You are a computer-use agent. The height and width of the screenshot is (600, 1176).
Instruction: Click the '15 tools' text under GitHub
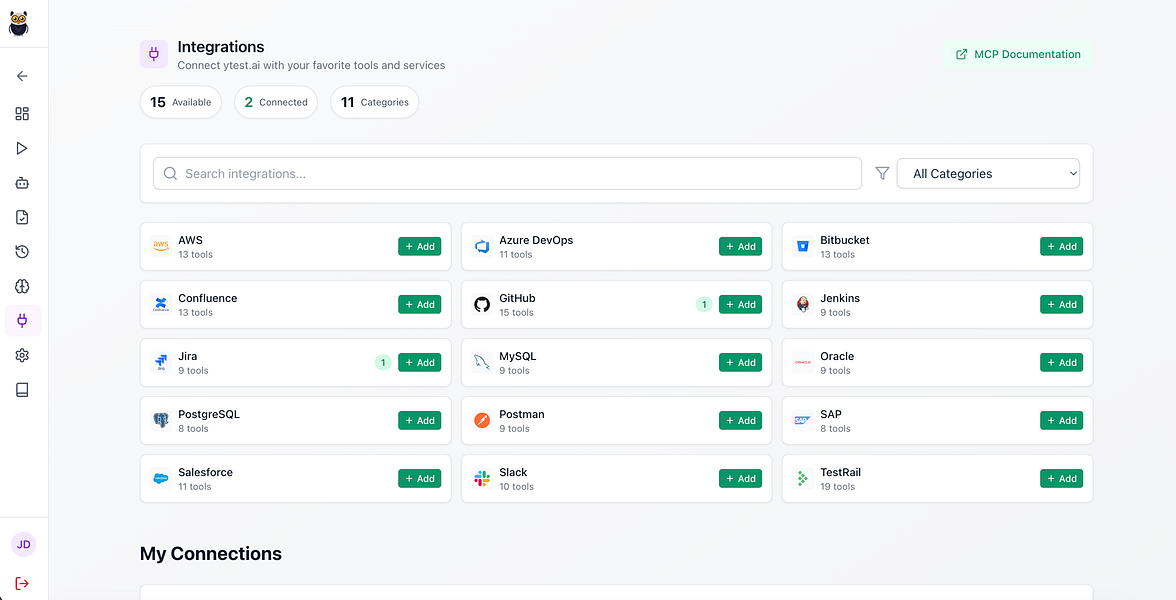516,313
